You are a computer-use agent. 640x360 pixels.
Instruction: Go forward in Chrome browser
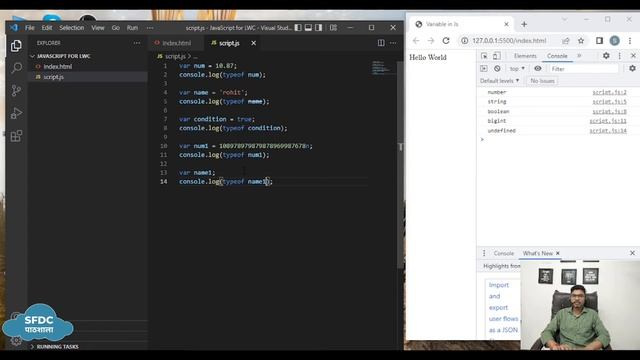coord(431,40)
